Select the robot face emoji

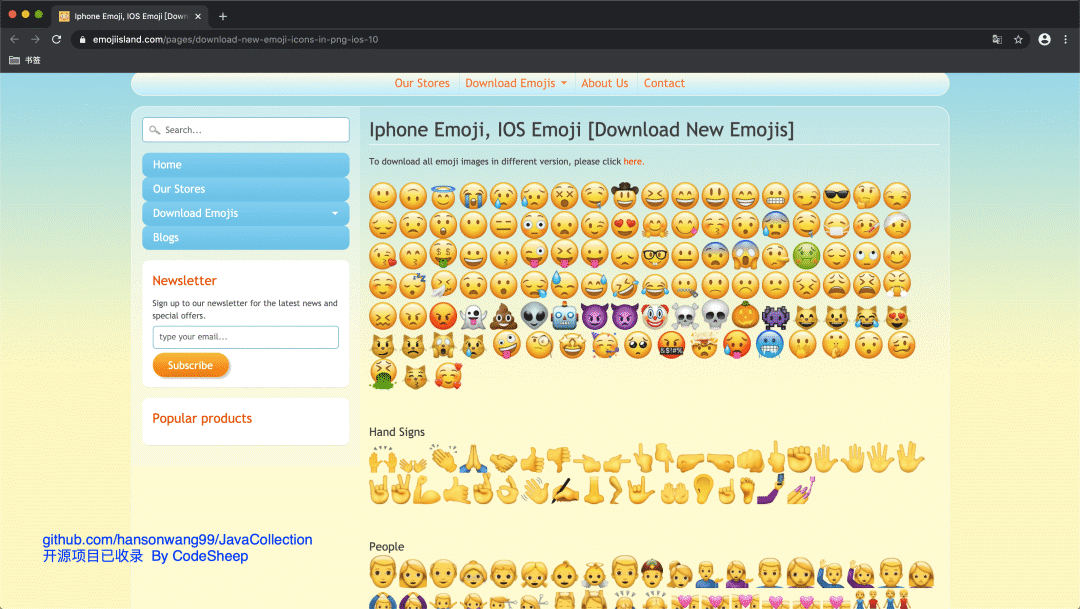coord(564,316)
